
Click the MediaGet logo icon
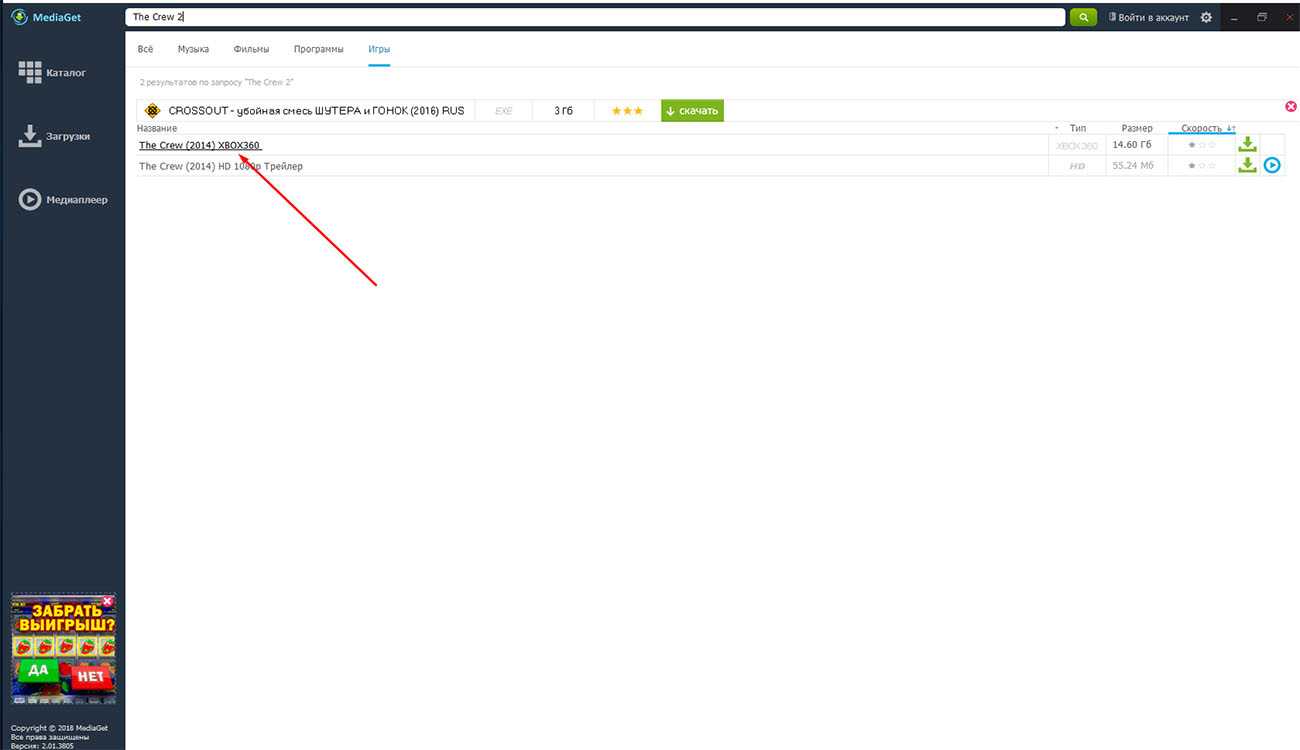(19, 17)
